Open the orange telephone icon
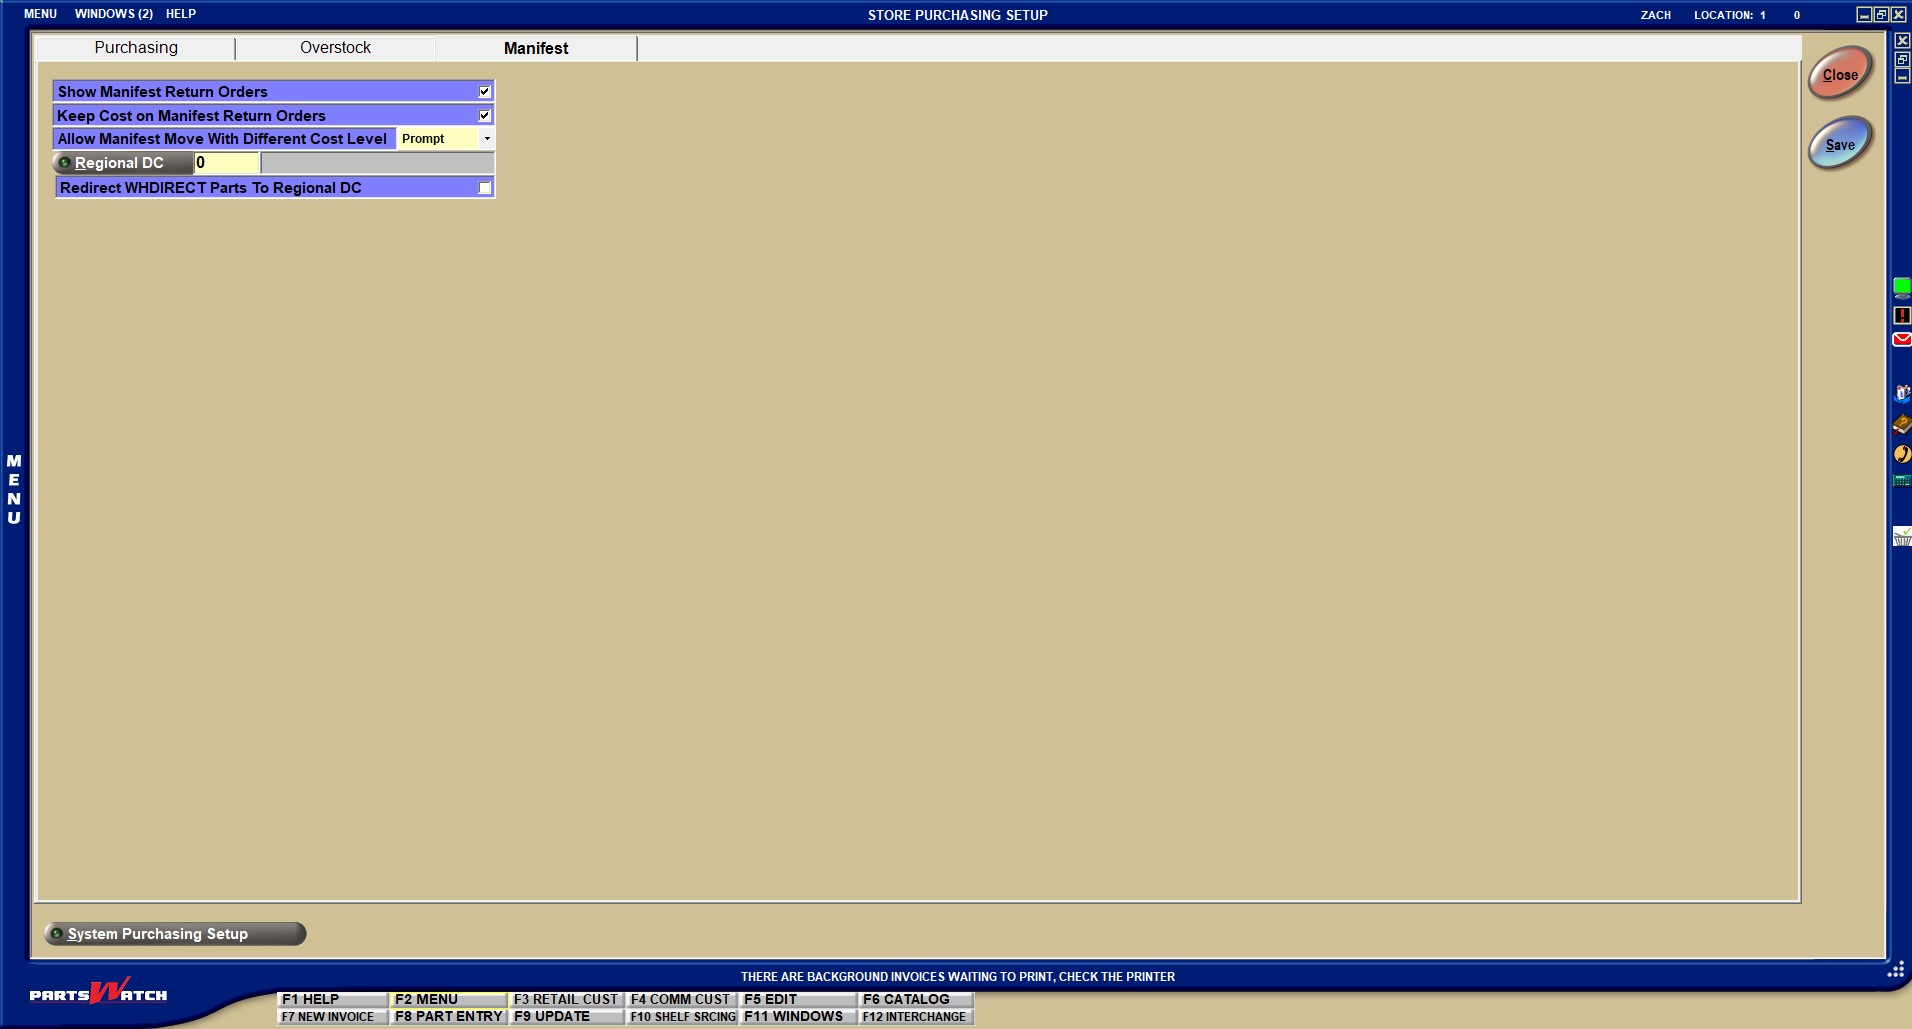1912x1029 pixels. (1901, 454)
